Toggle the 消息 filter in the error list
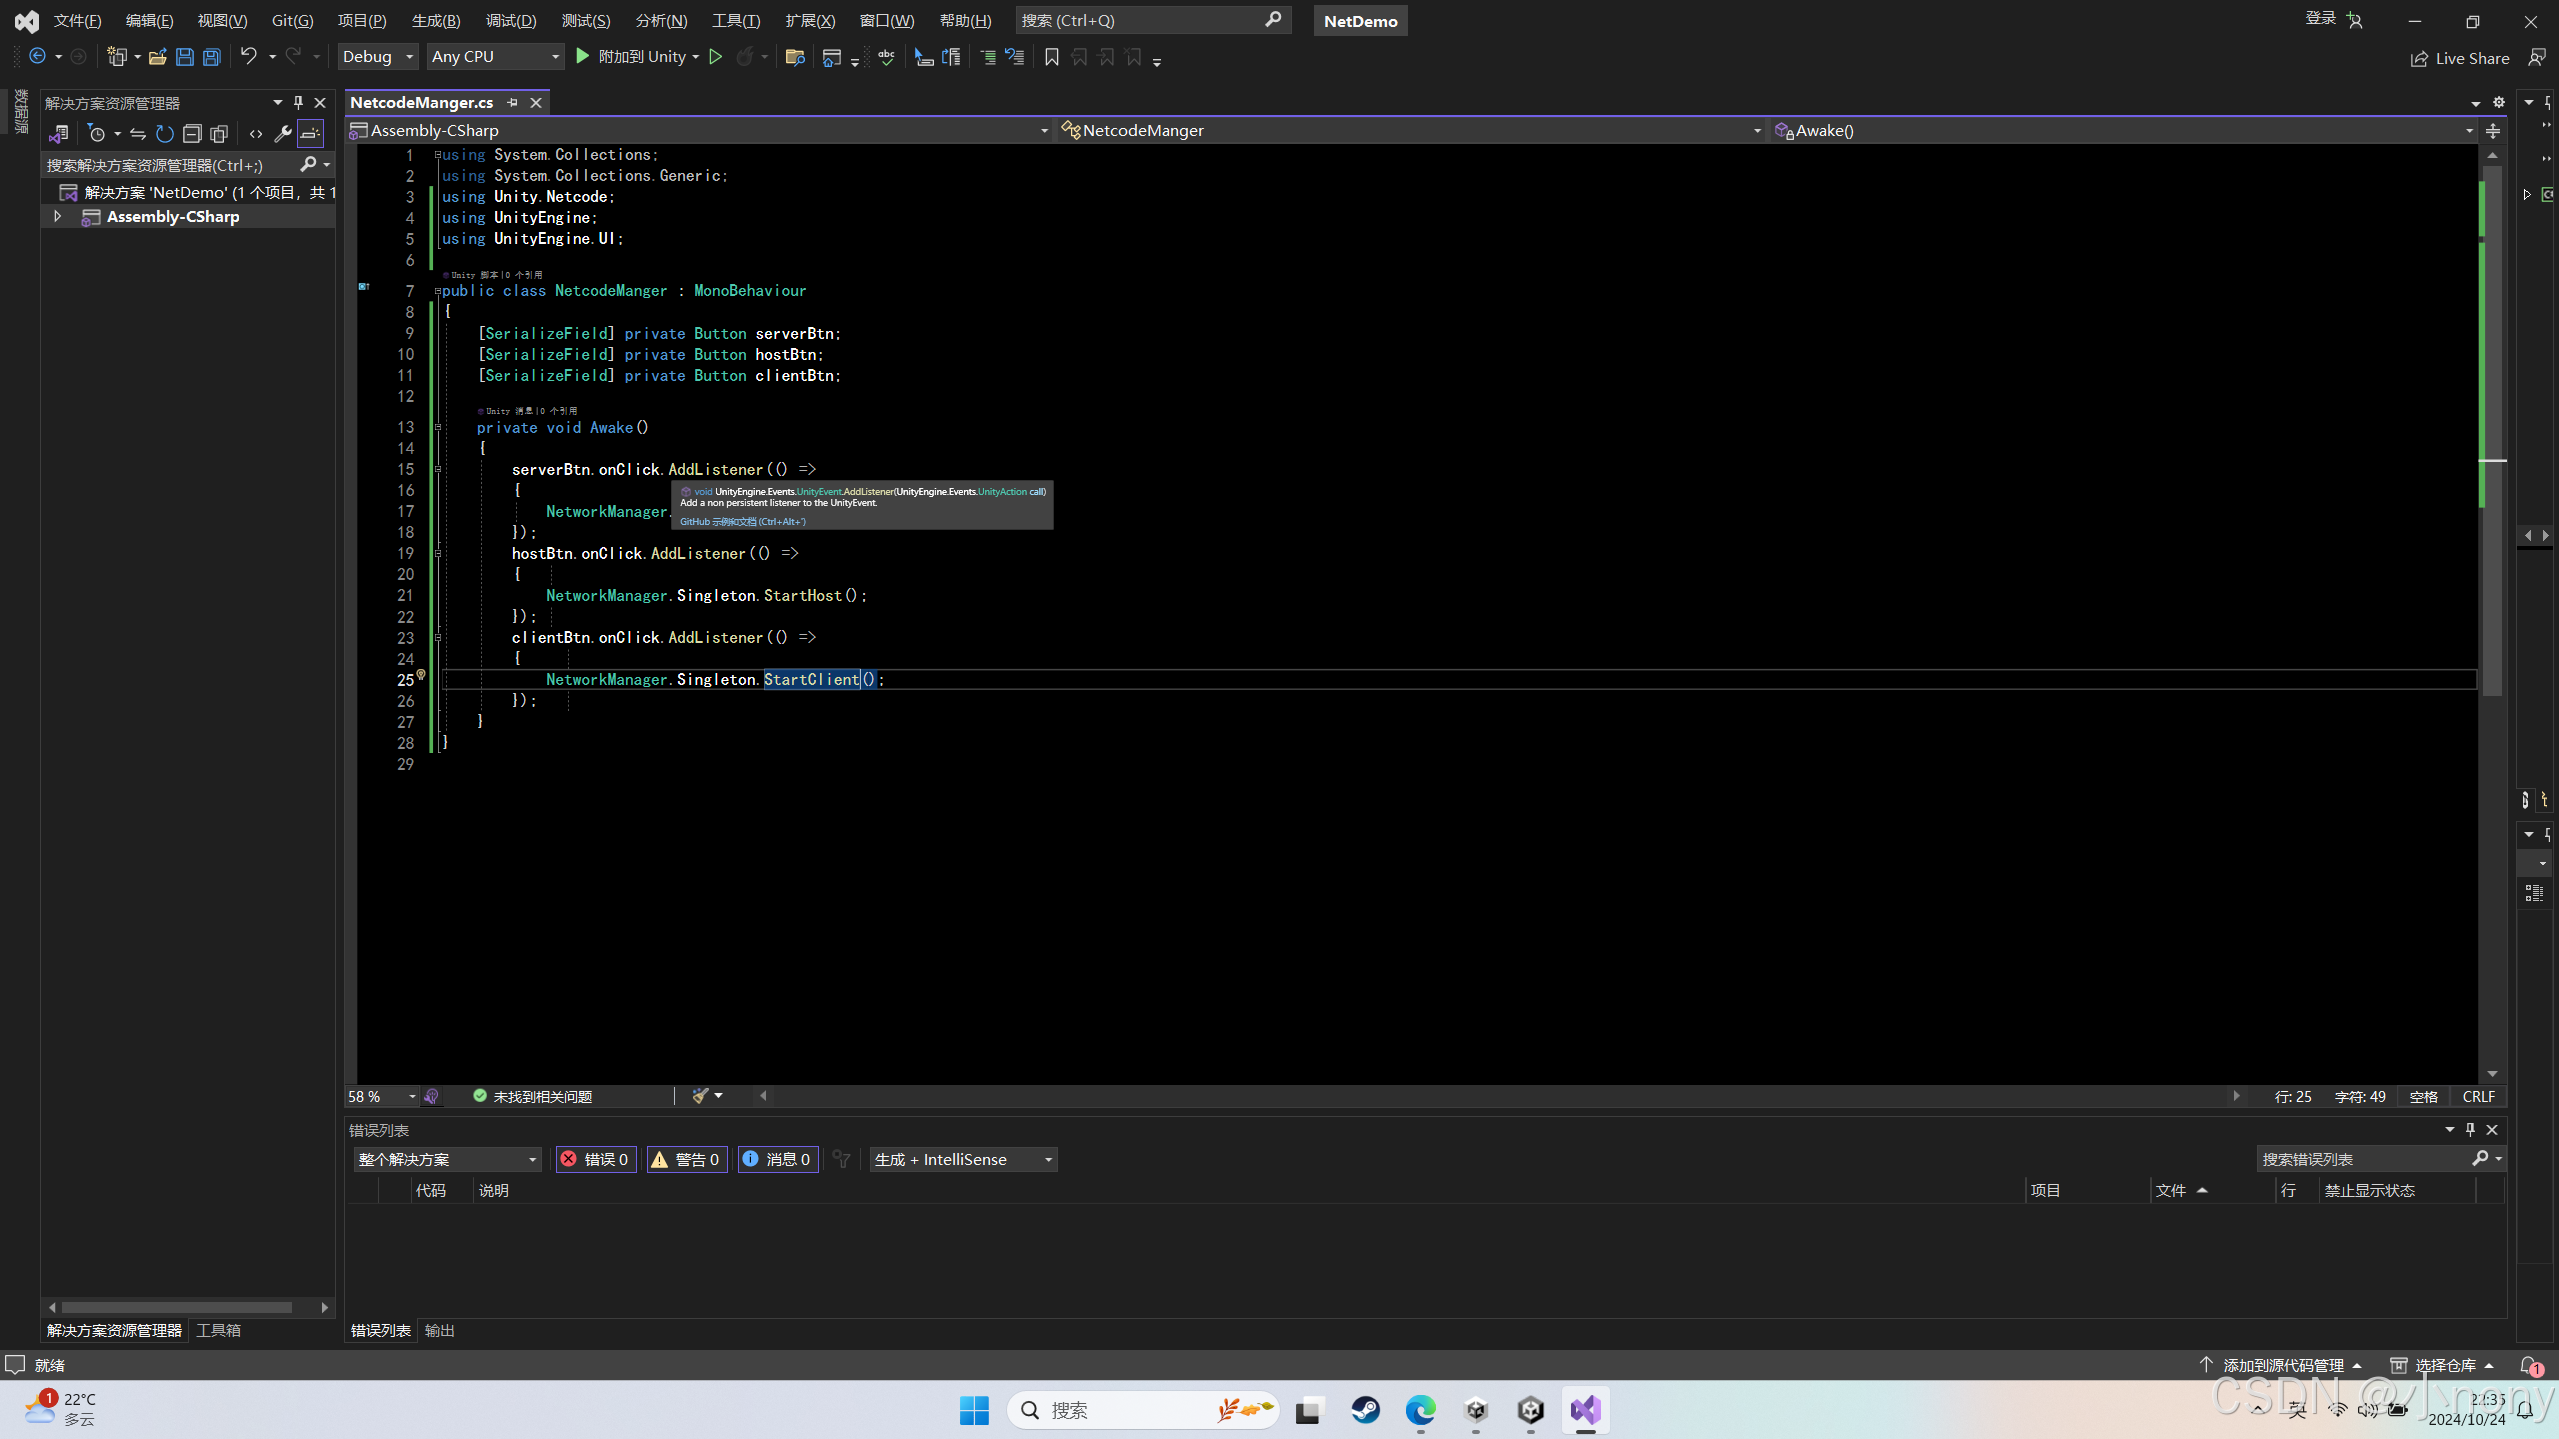 (779, 1159)
